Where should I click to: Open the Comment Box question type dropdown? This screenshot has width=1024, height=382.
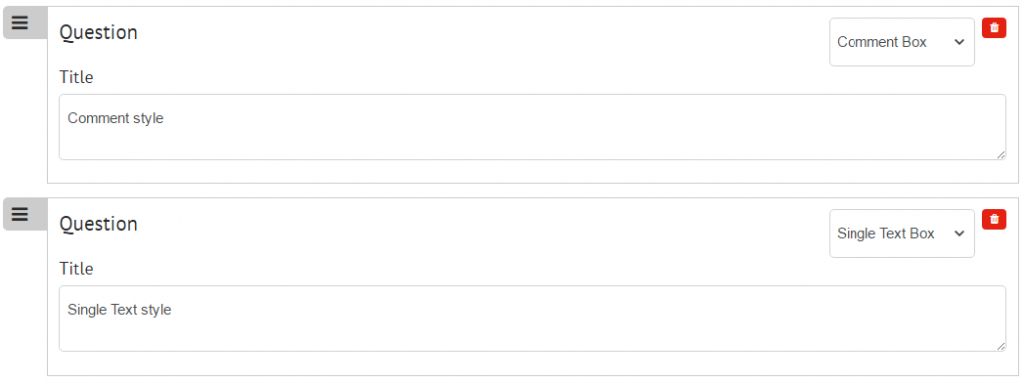pos(902,42)
